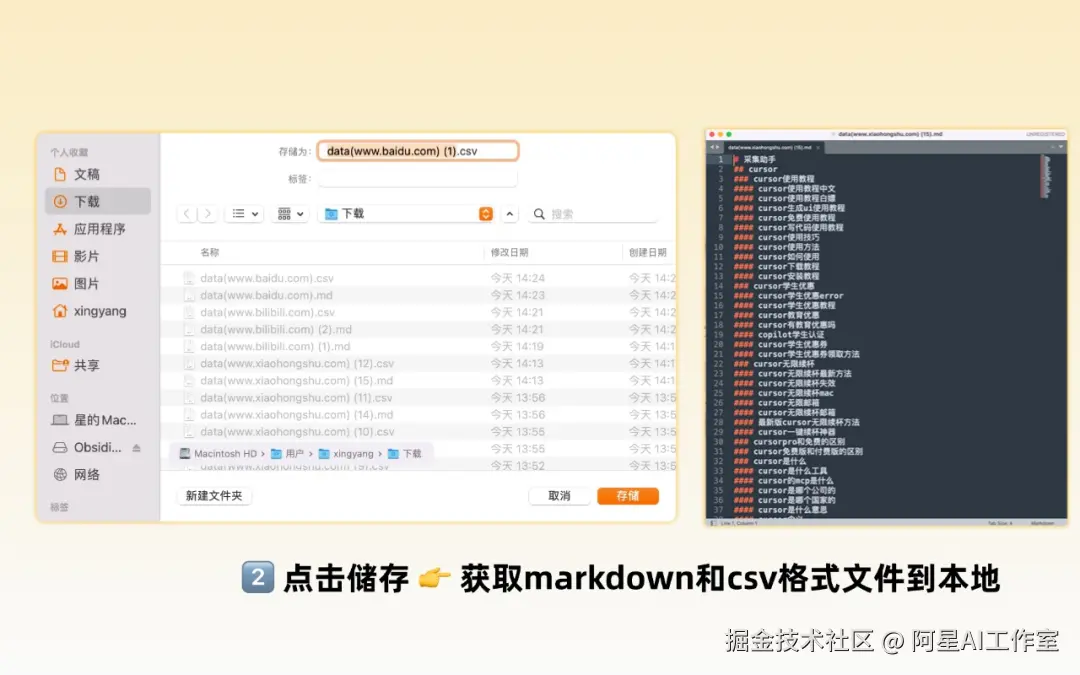Image resolution: width=1080 pixels, height=675 pixels.
Task: Click the Sublime Text status bar line indicator
Action: 738,523
